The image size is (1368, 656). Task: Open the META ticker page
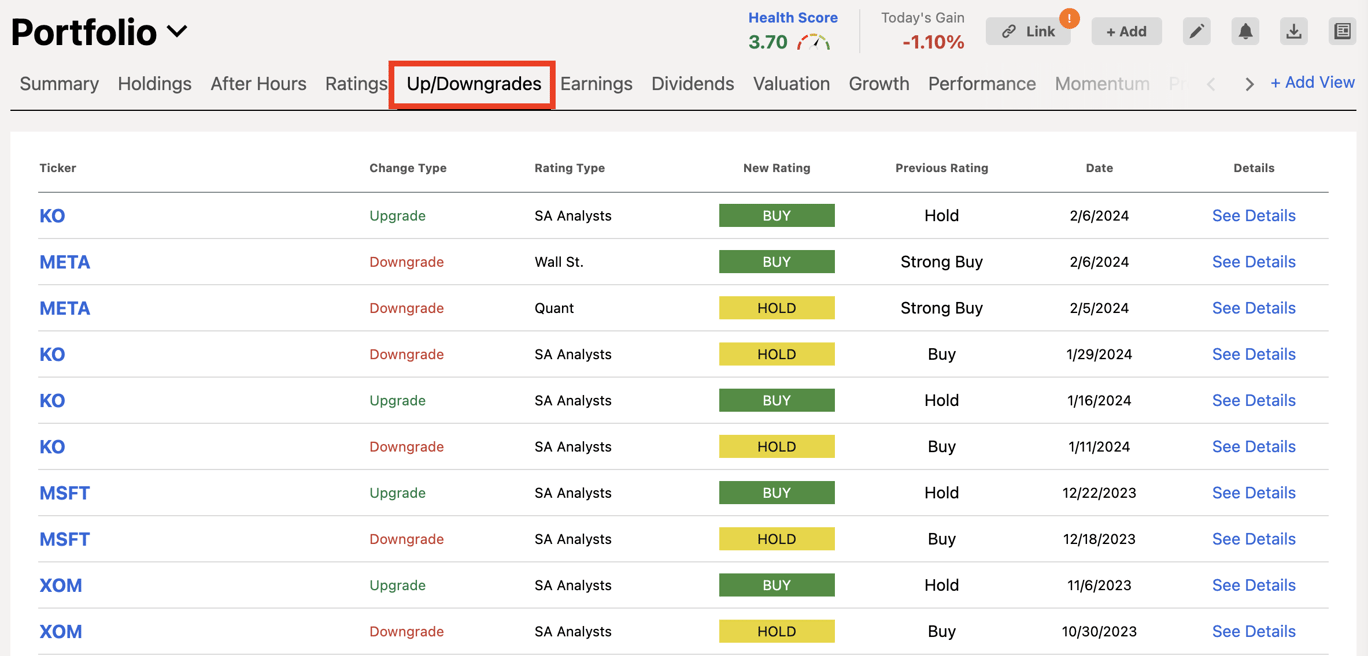pos(64,261)
